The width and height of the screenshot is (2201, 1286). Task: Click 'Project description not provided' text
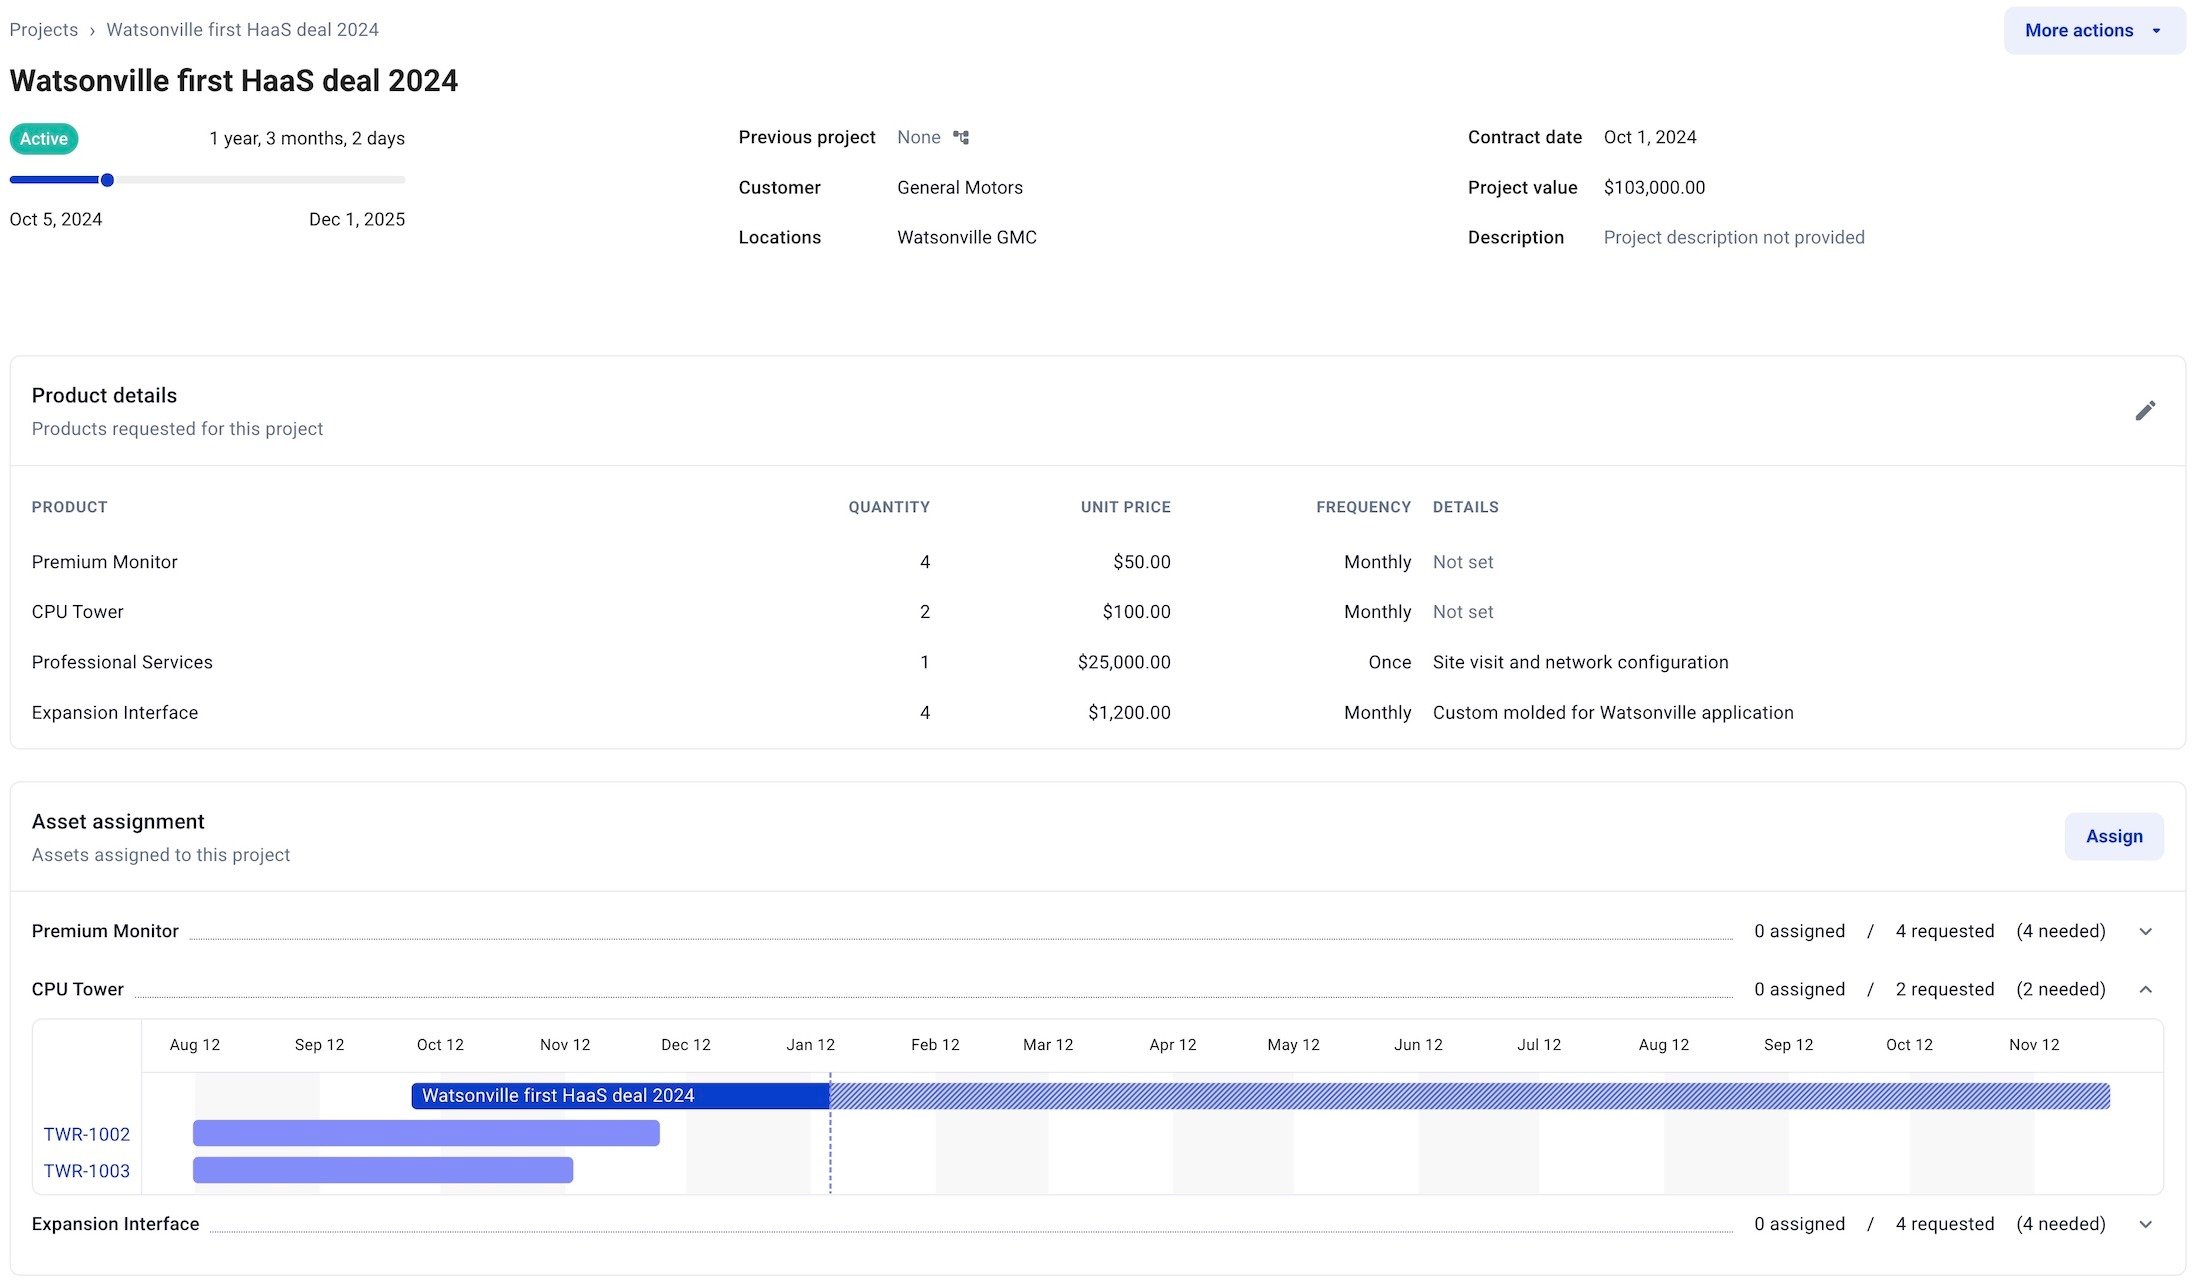(x=1734, y=238)
